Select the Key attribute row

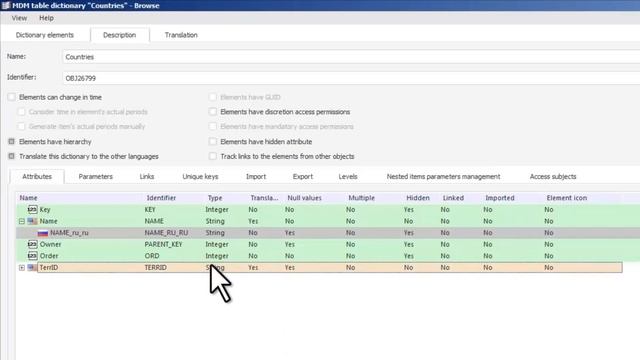coord(328,209)
